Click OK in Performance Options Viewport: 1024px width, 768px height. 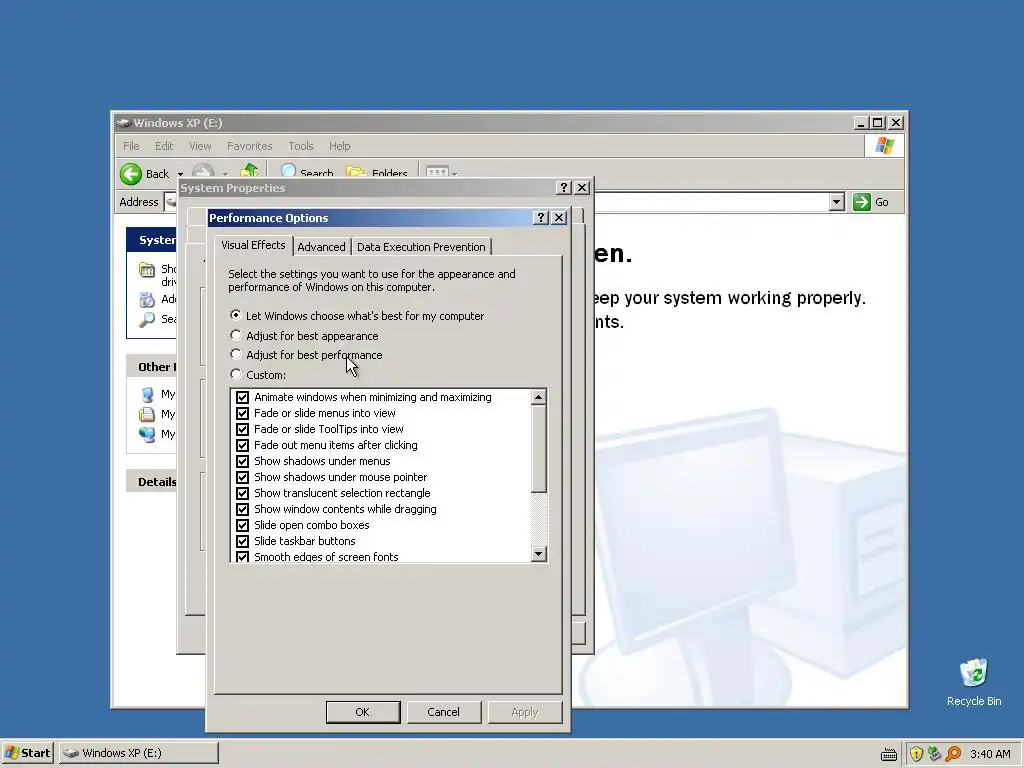click(362, 712)
